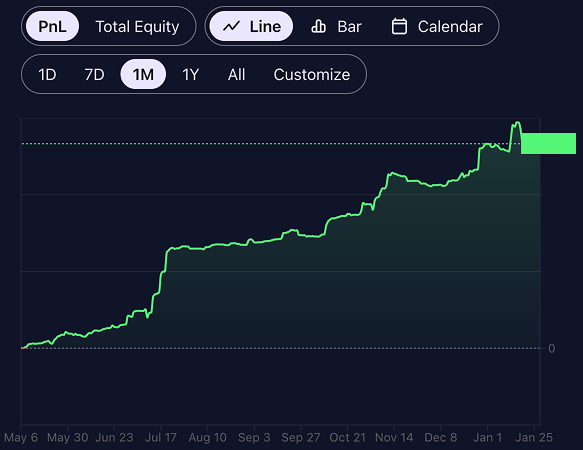The height and width of the screenshot is (450, 583).
Task: Click the Jul 17 axis label
Action: [161, 437]
